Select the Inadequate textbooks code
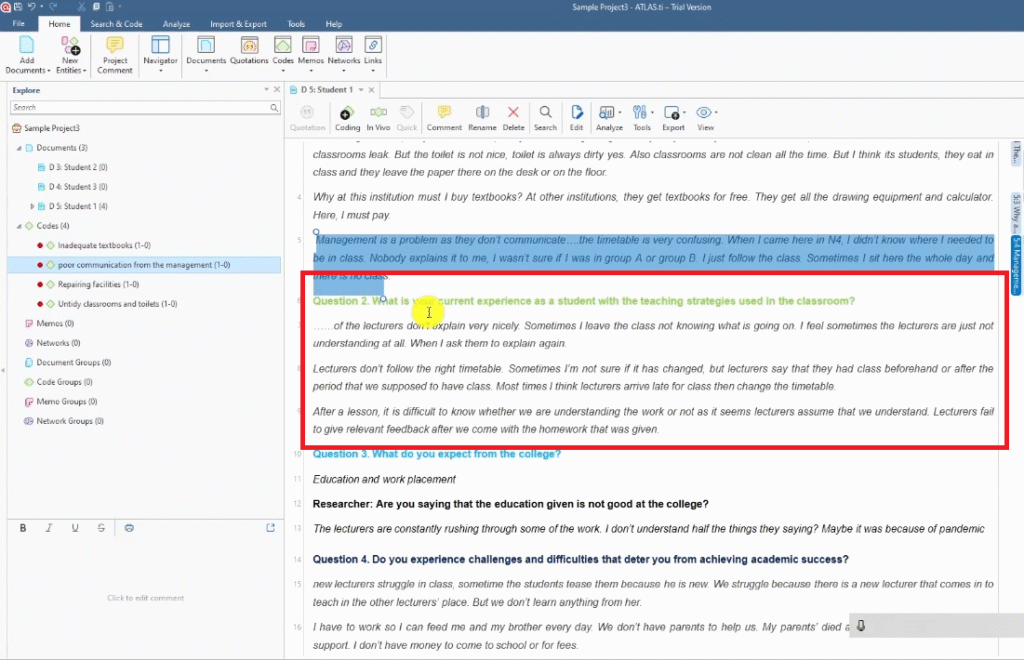 pos(104,245)
